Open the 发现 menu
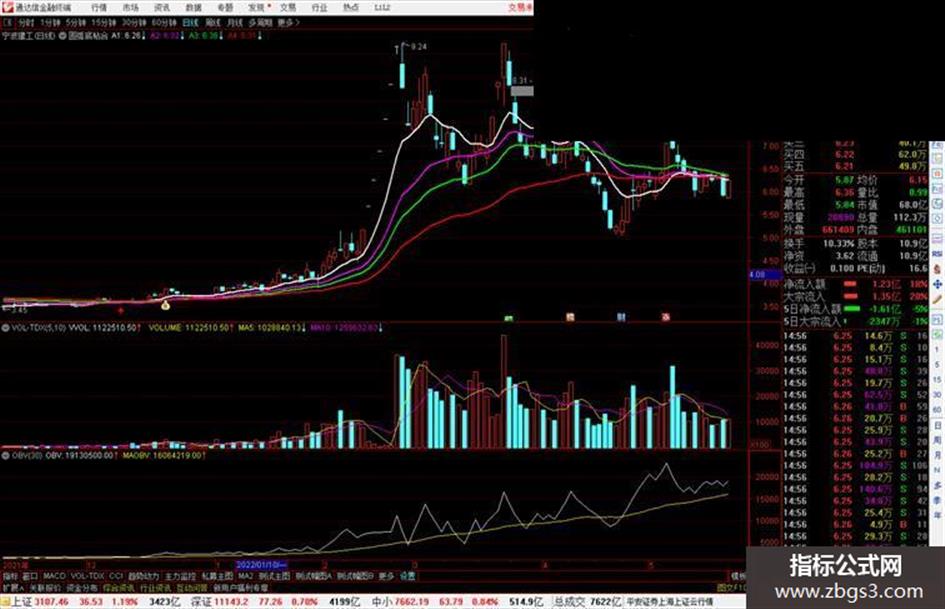The image size is (945, 609). (257, 8)
